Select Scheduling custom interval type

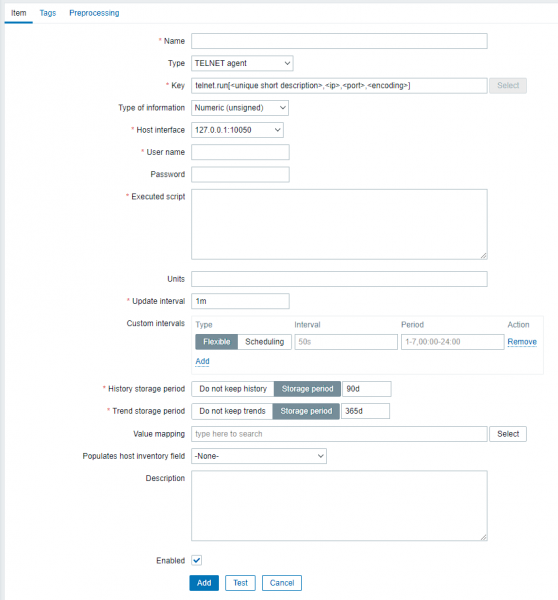tap(264, 342)
